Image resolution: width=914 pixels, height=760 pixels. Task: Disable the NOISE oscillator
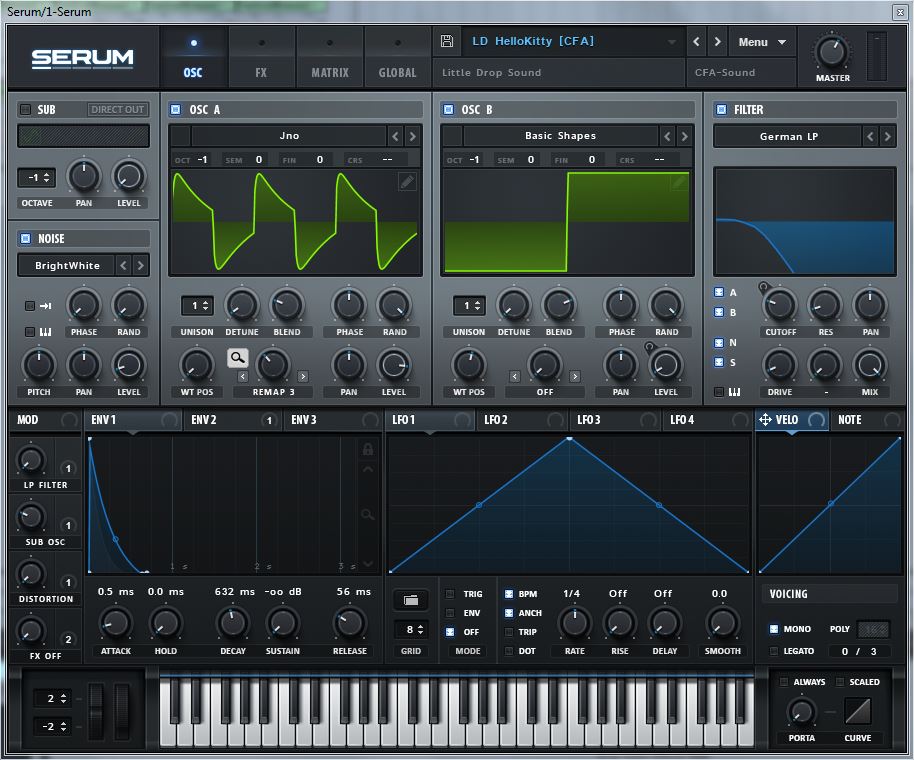25,238
